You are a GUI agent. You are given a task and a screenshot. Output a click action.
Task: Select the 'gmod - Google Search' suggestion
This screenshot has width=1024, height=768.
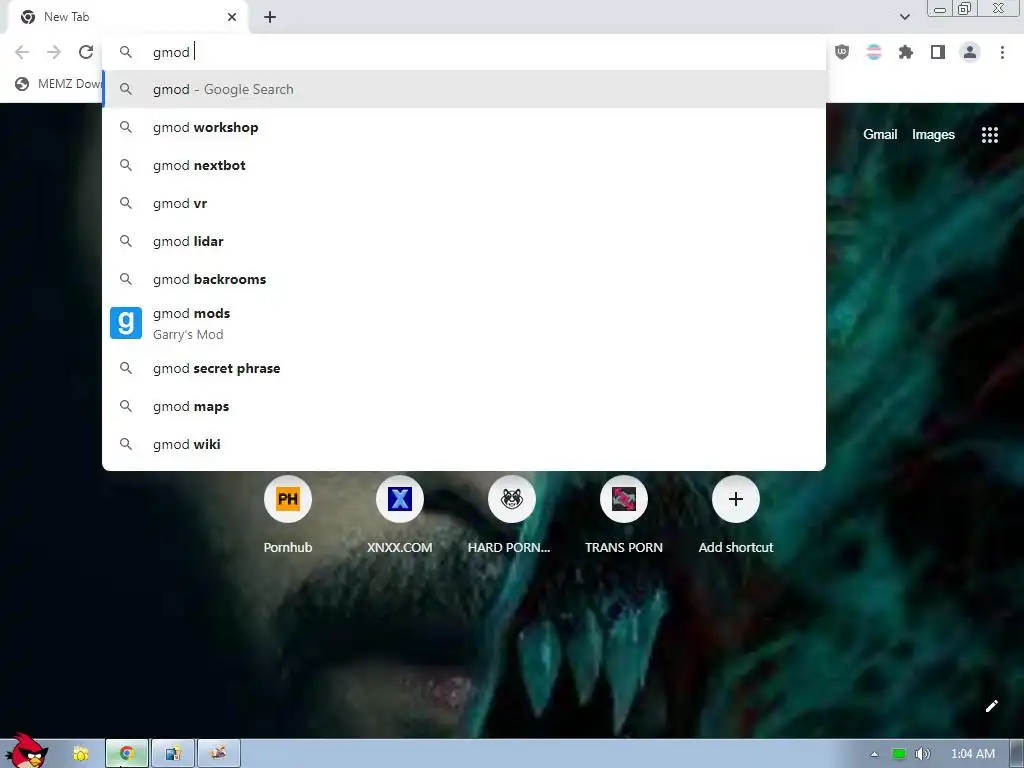[464, 89]
